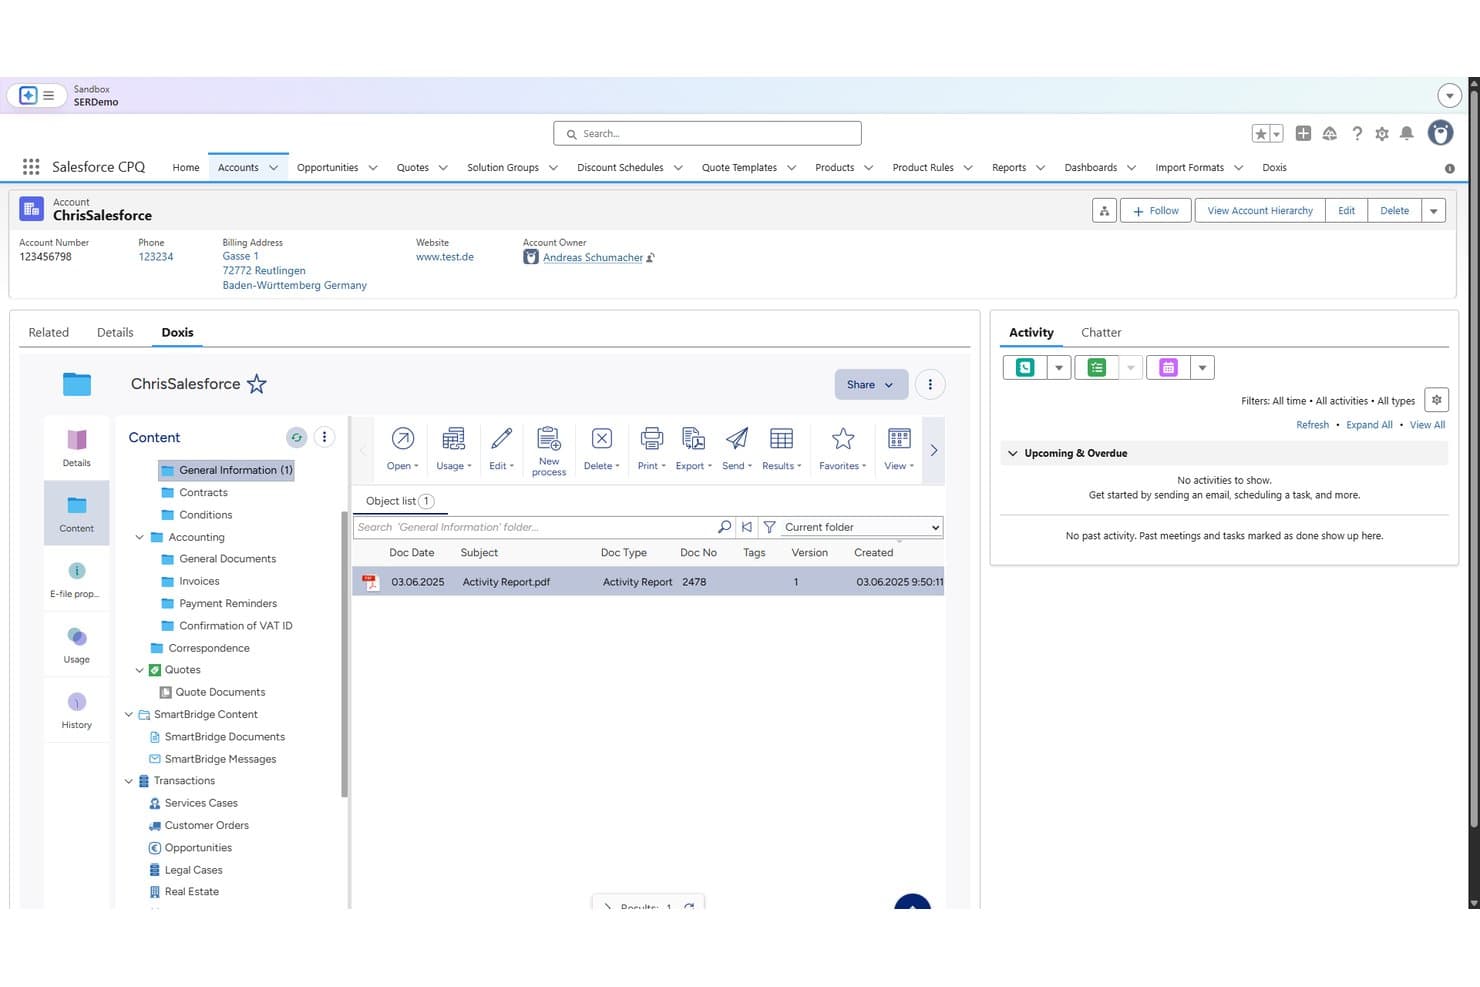Open the Results table menu

tap(781, 448)
